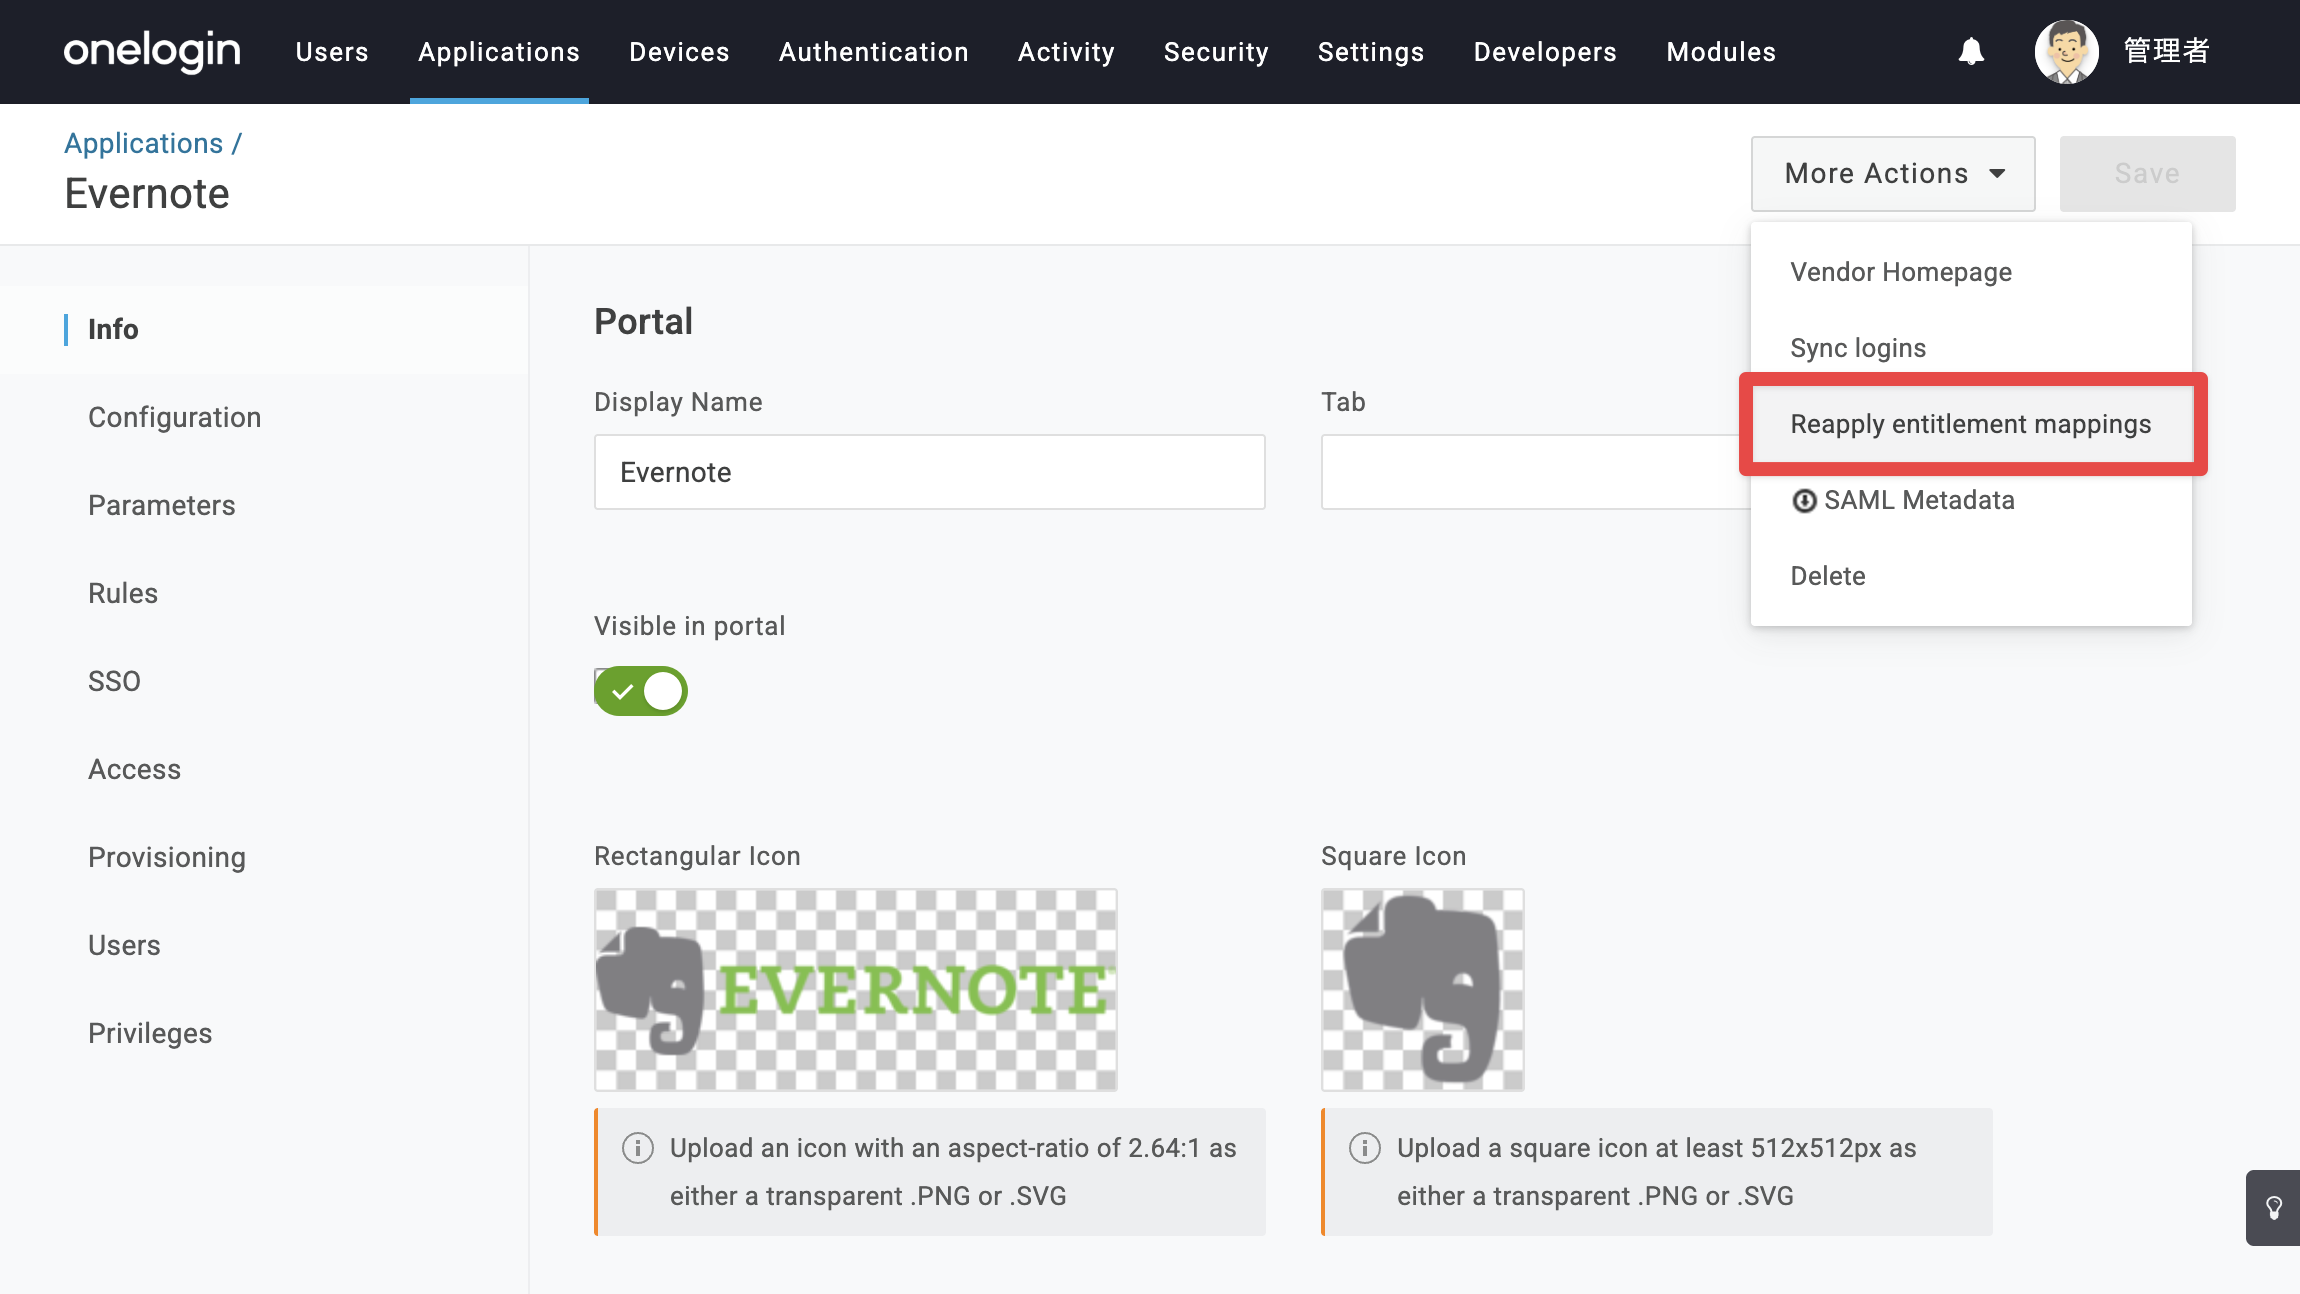2300x1294 pixels.
Task: Open the Security menu
Action: pyautogui.click(x=1216, y=52)
